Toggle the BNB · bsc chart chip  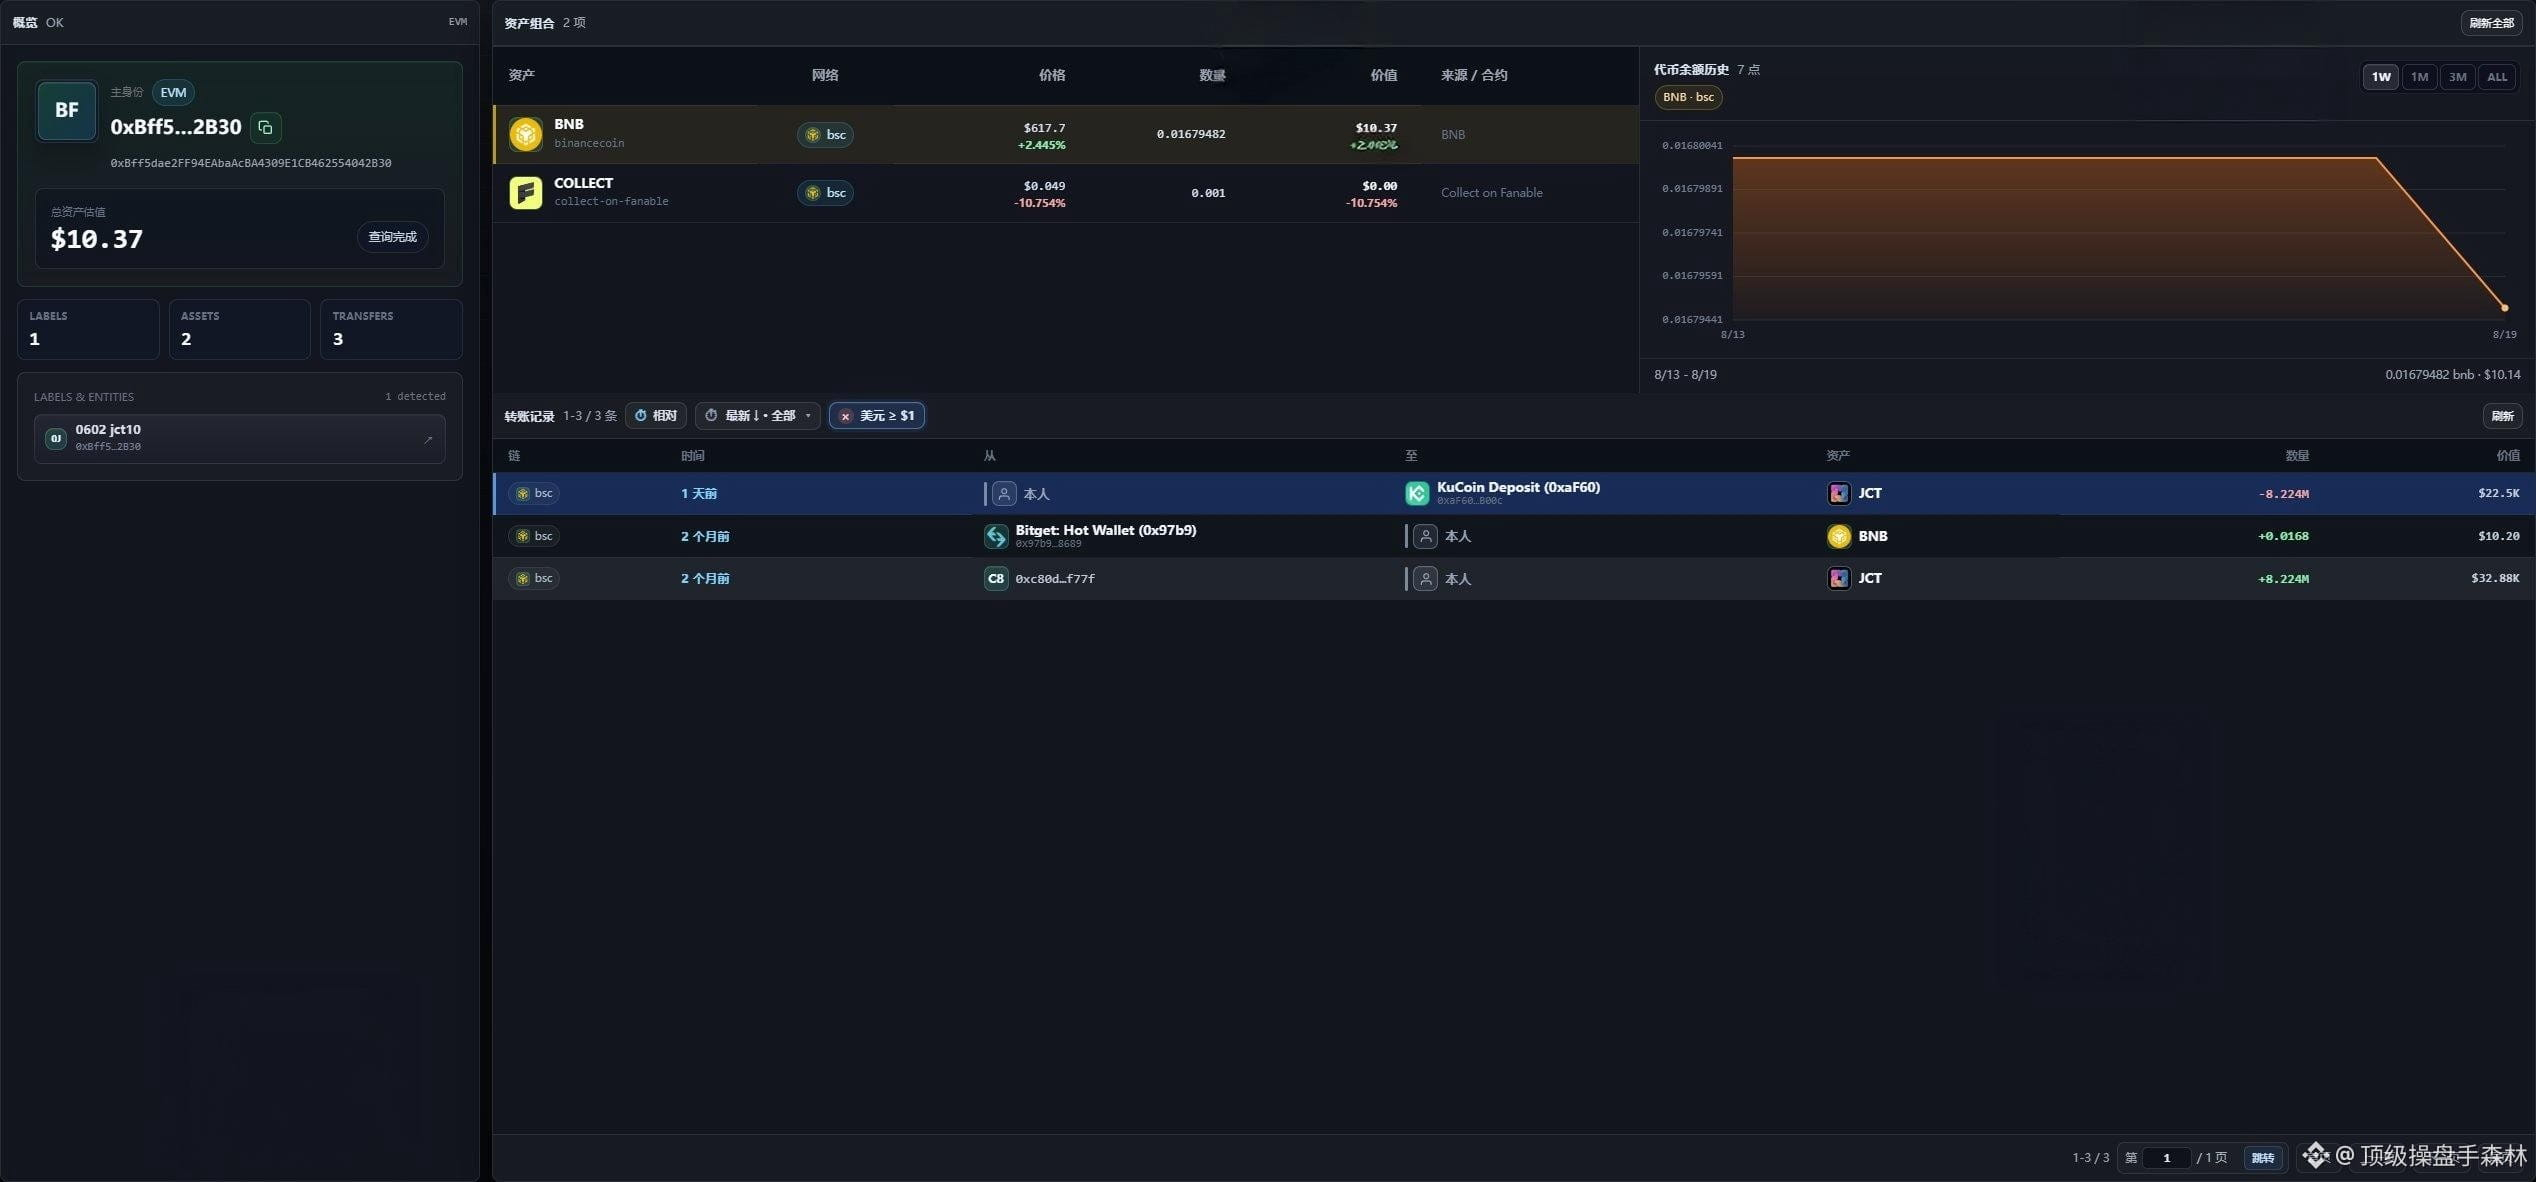pyautogui.click(x=1688, y=97)
